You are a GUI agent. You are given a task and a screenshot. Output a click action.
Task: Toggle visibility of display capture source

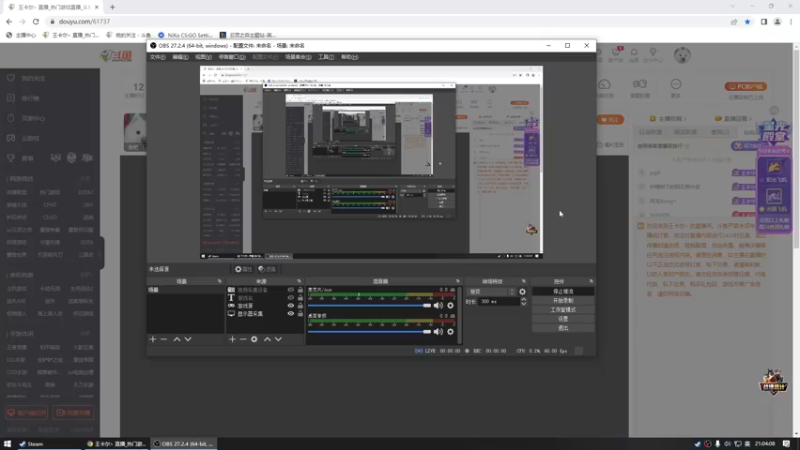pos(290,314)
